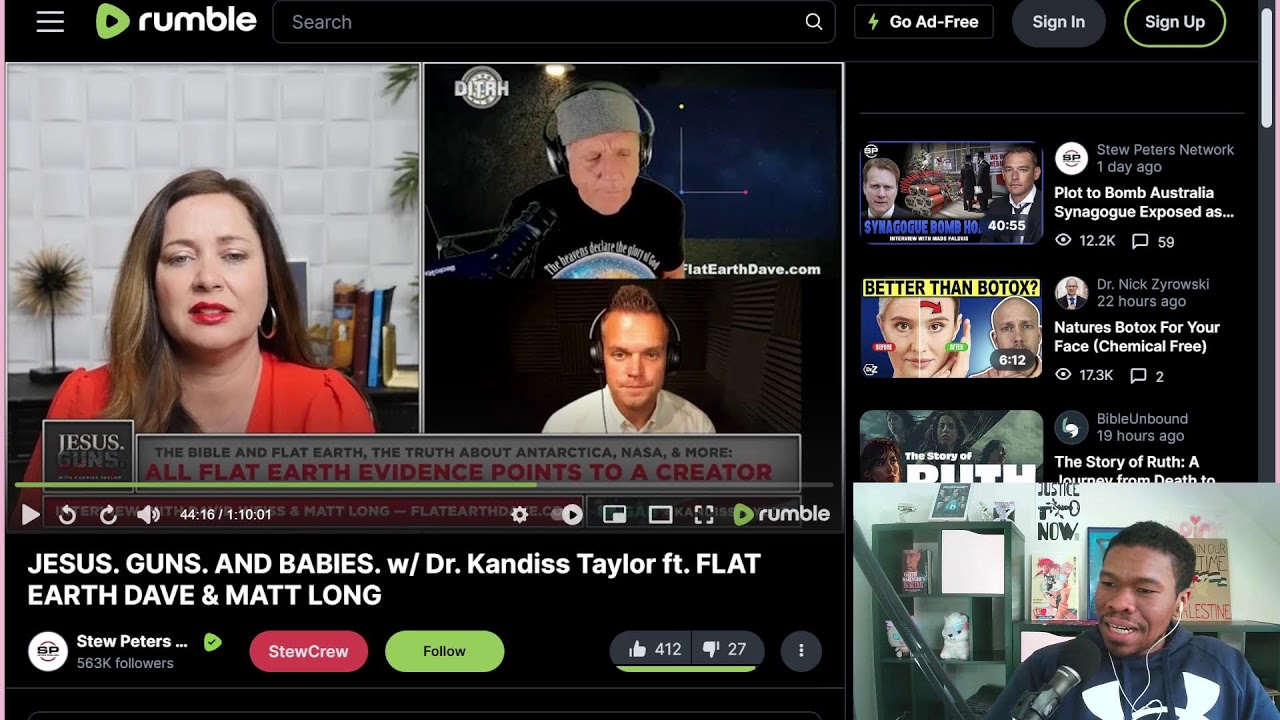
Task: Click the Stew Peters Network avatar in sidebar
Action: (x=1071, y=159)
